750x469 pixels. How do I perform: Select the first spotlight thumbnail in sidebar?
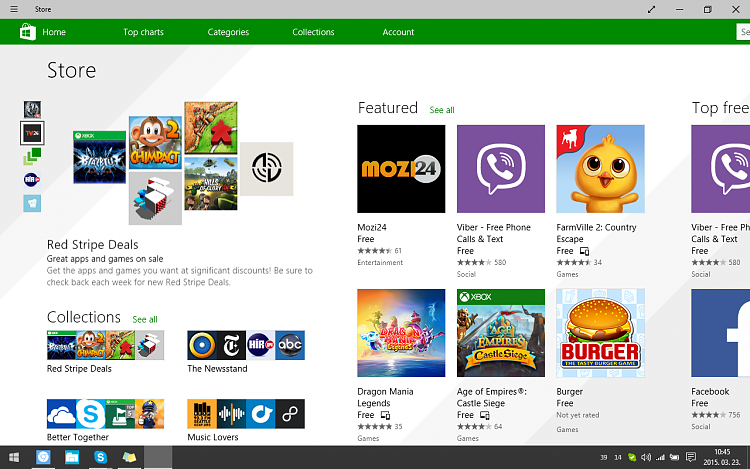click(x=33, y=109)
